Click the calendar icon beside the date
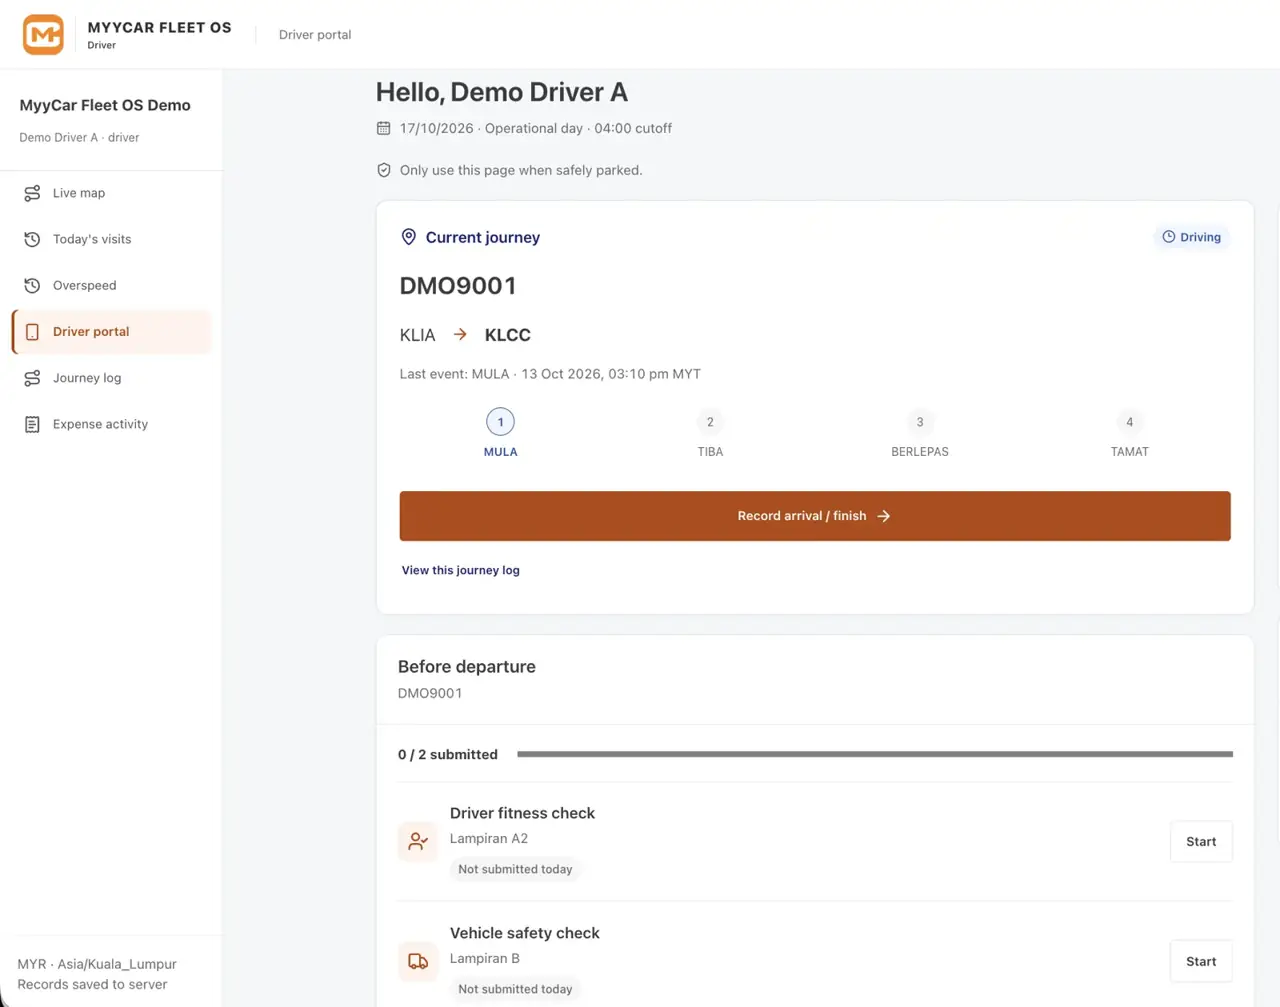Screen dimensions: 1280x1007 pos(383,128)
